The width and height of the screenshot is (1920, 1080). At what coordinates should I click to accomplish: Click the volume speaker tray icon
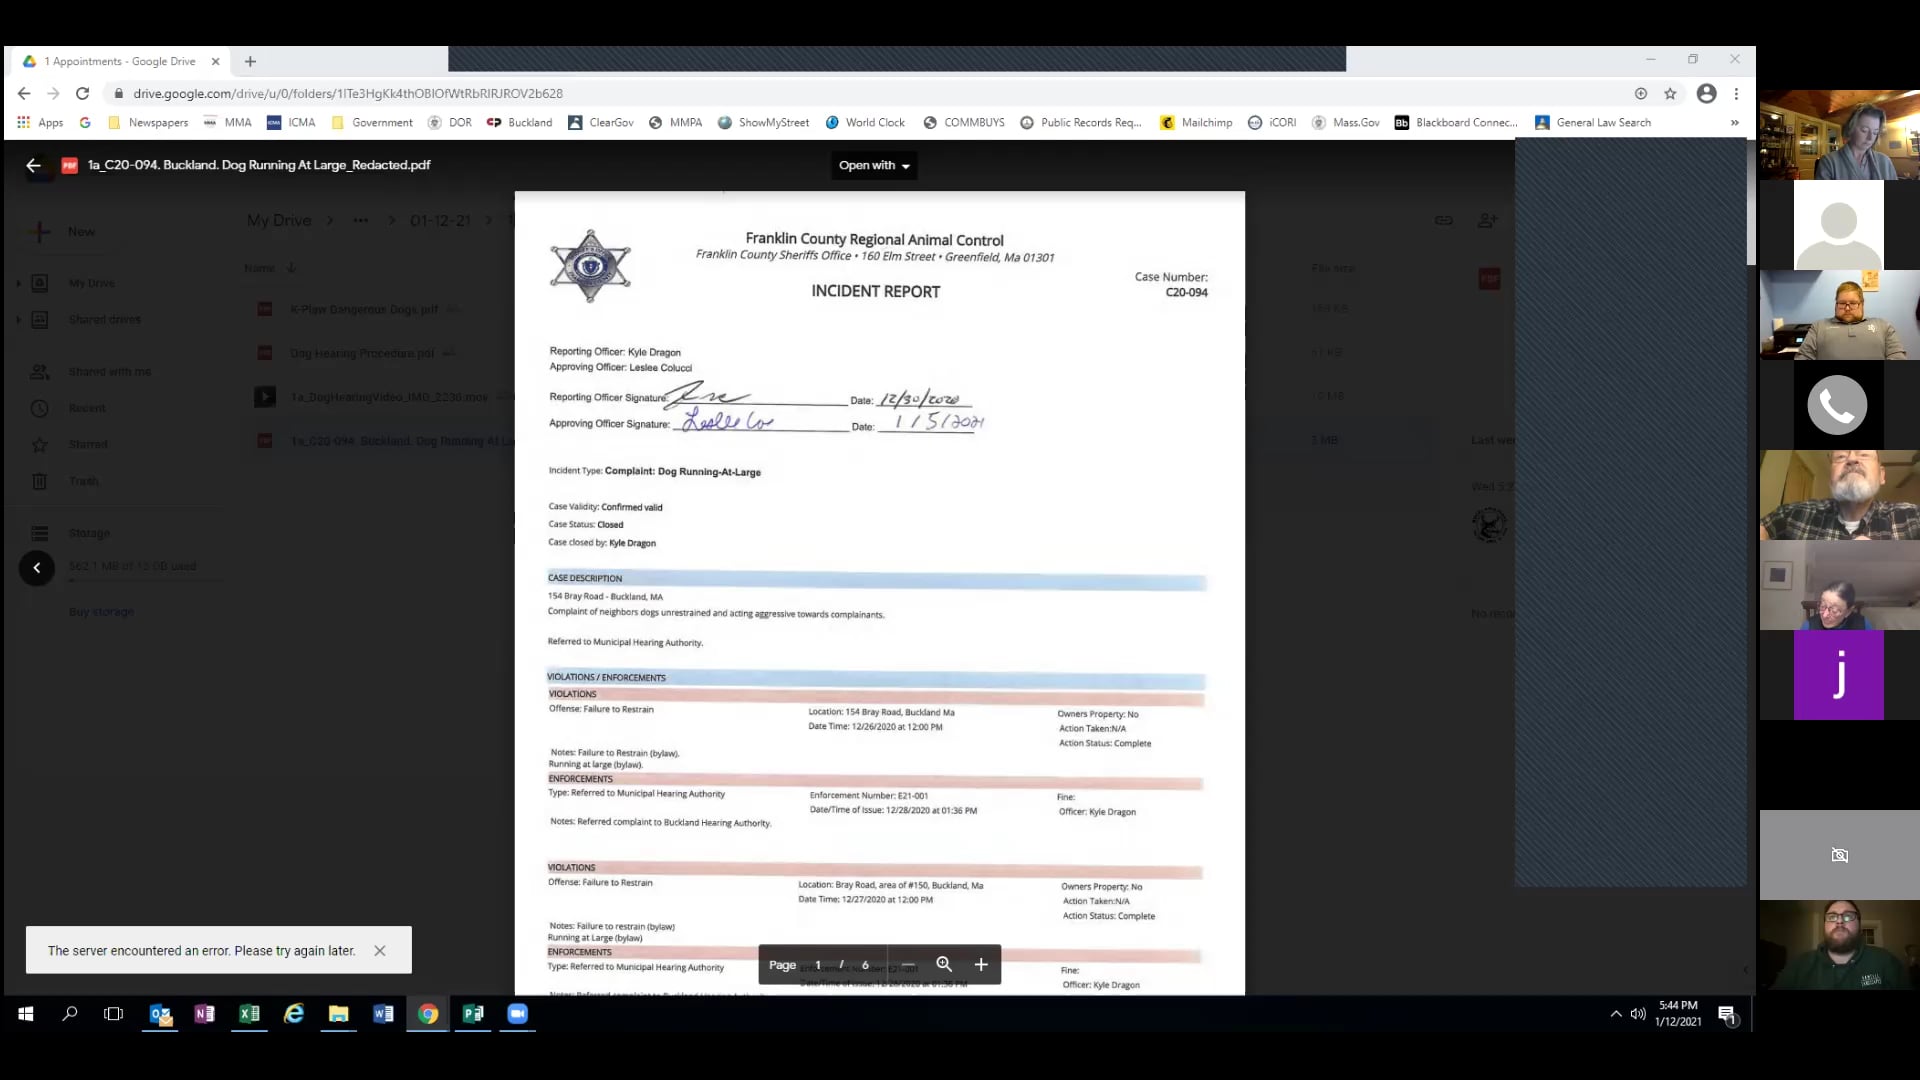[x=1638, y=1014]
